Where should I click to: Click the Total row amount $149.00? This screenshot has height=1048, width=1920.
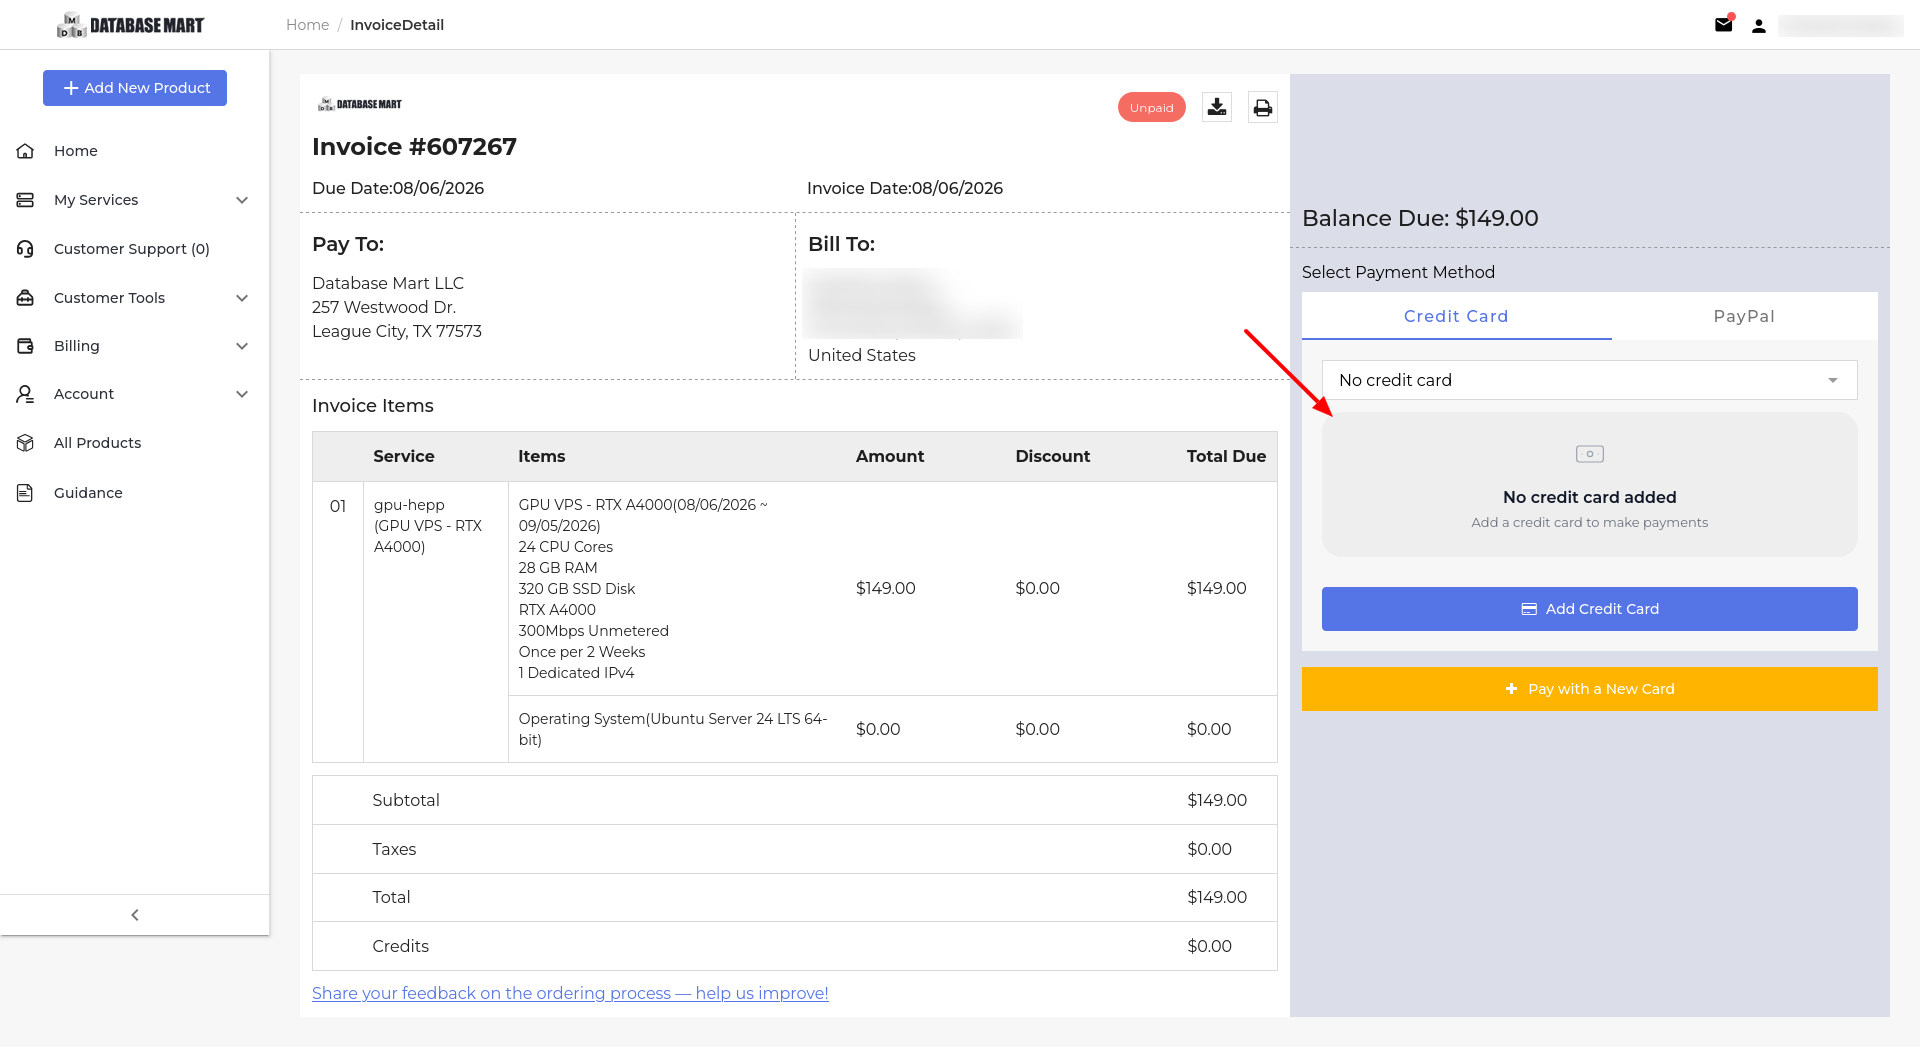point(1217,897)
